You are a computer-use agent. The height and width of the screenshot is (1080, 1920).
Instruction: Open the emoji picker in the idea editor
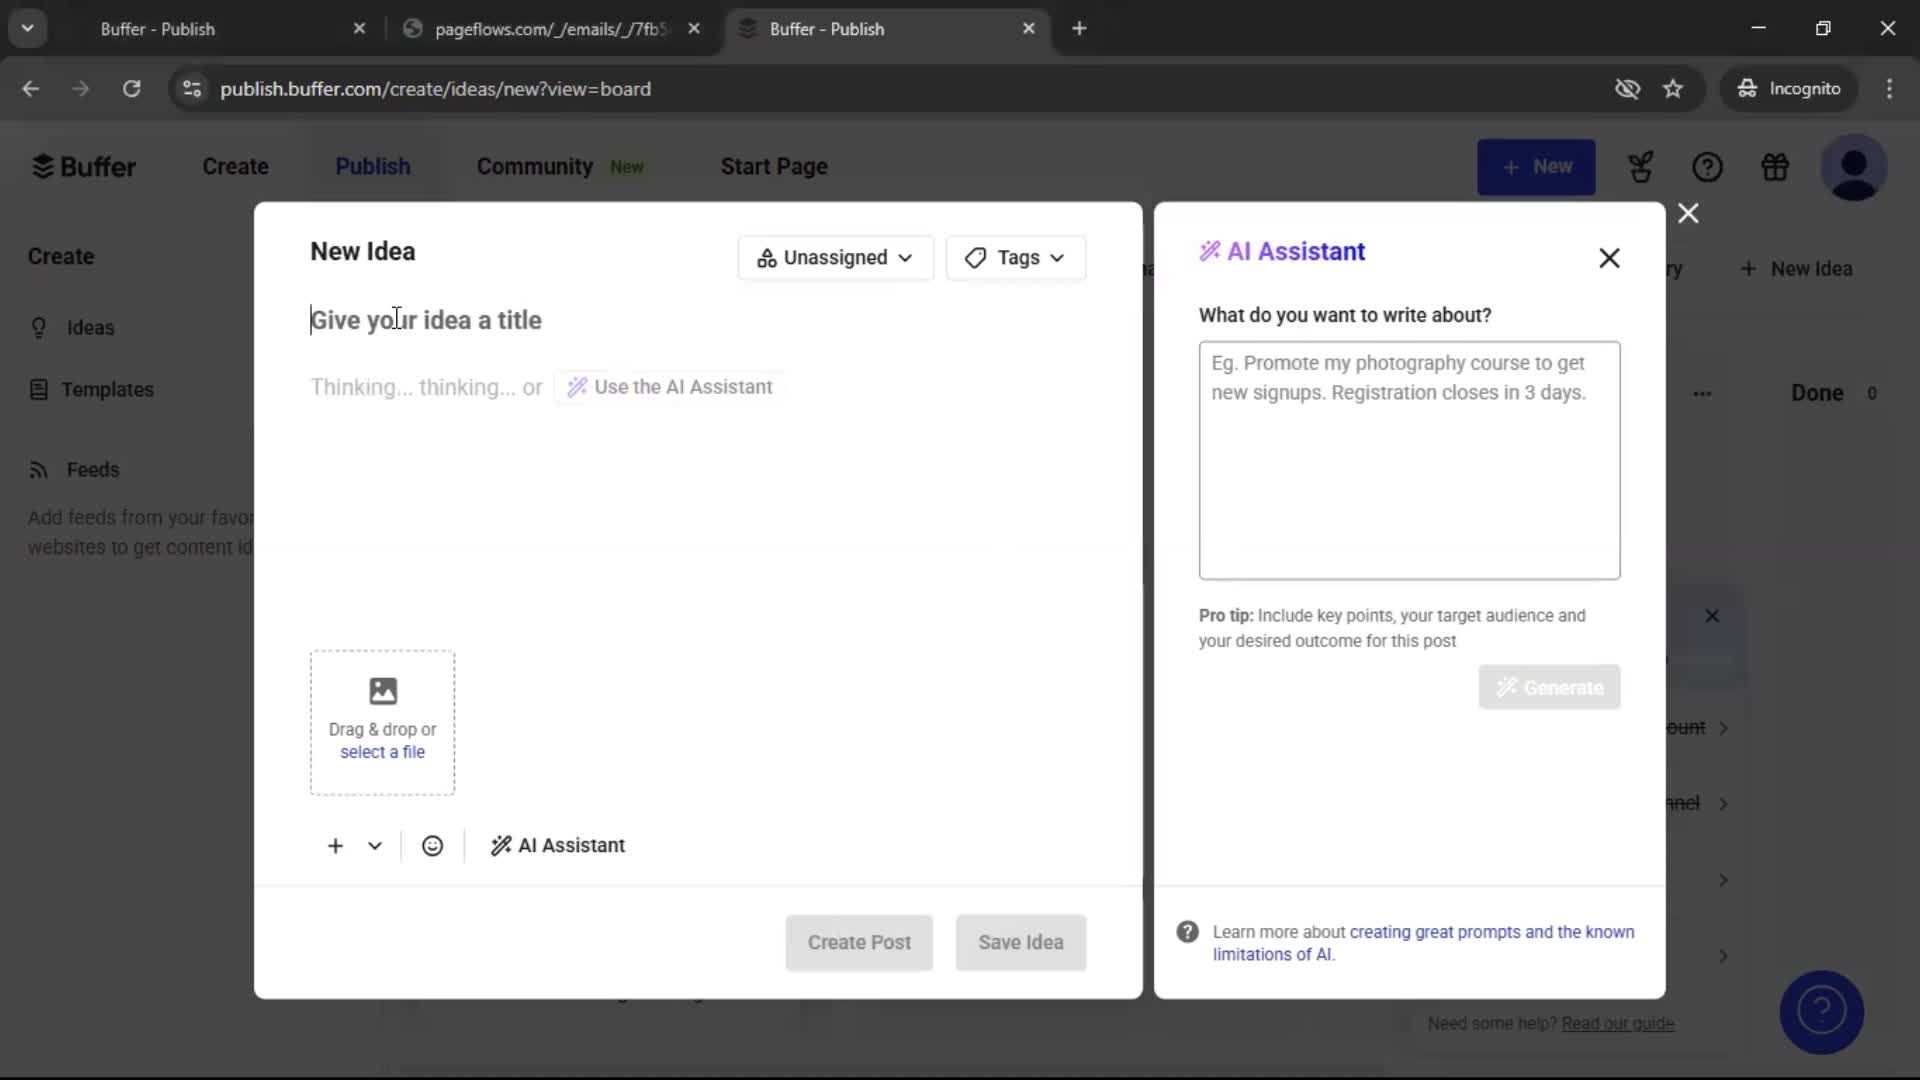pyautogui.click(x=432, y=845)
